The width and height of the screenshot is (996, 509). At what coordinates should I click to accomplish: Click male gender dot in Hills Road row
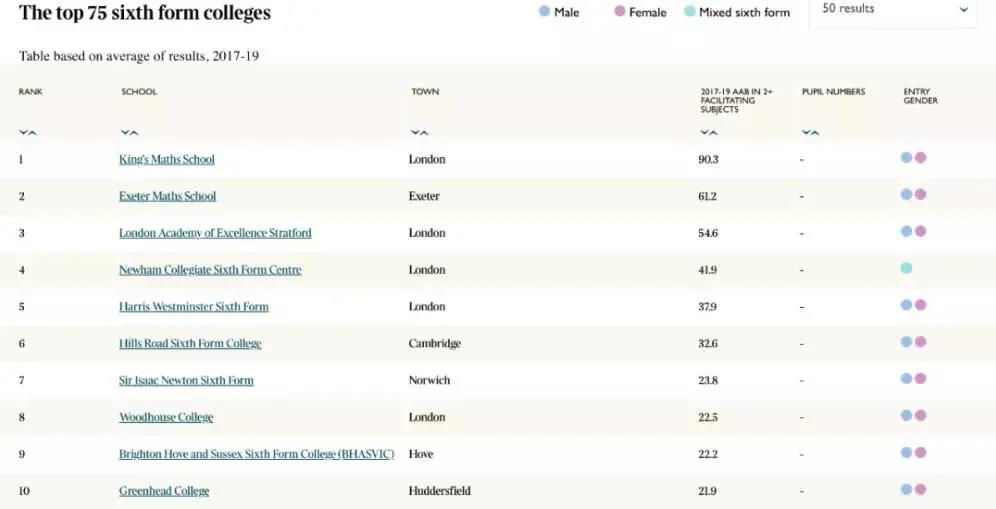906,342
